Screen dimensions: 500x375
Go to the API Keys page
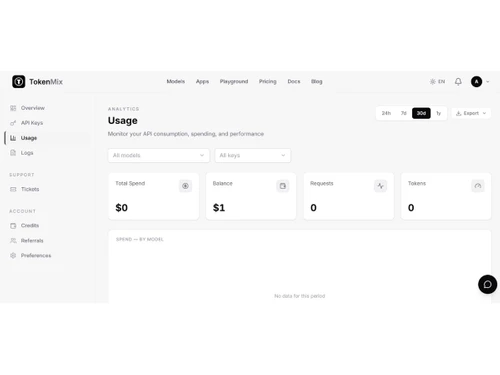coord(32,123)
